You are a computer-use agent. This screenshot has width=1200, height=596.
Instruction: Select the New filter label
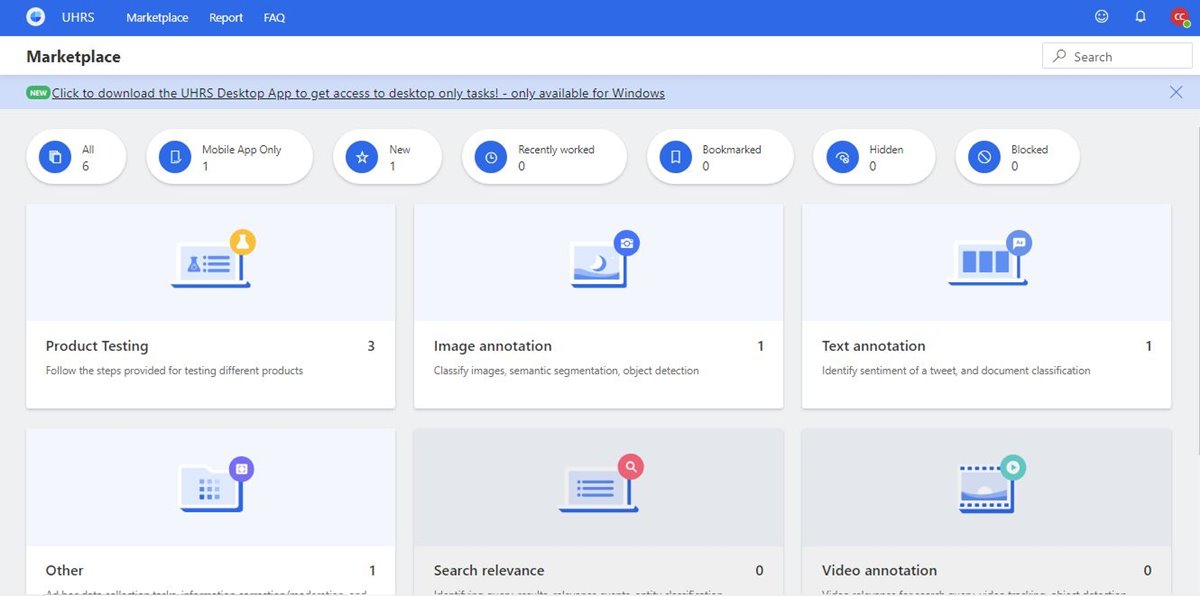click(x=399, y=150)
